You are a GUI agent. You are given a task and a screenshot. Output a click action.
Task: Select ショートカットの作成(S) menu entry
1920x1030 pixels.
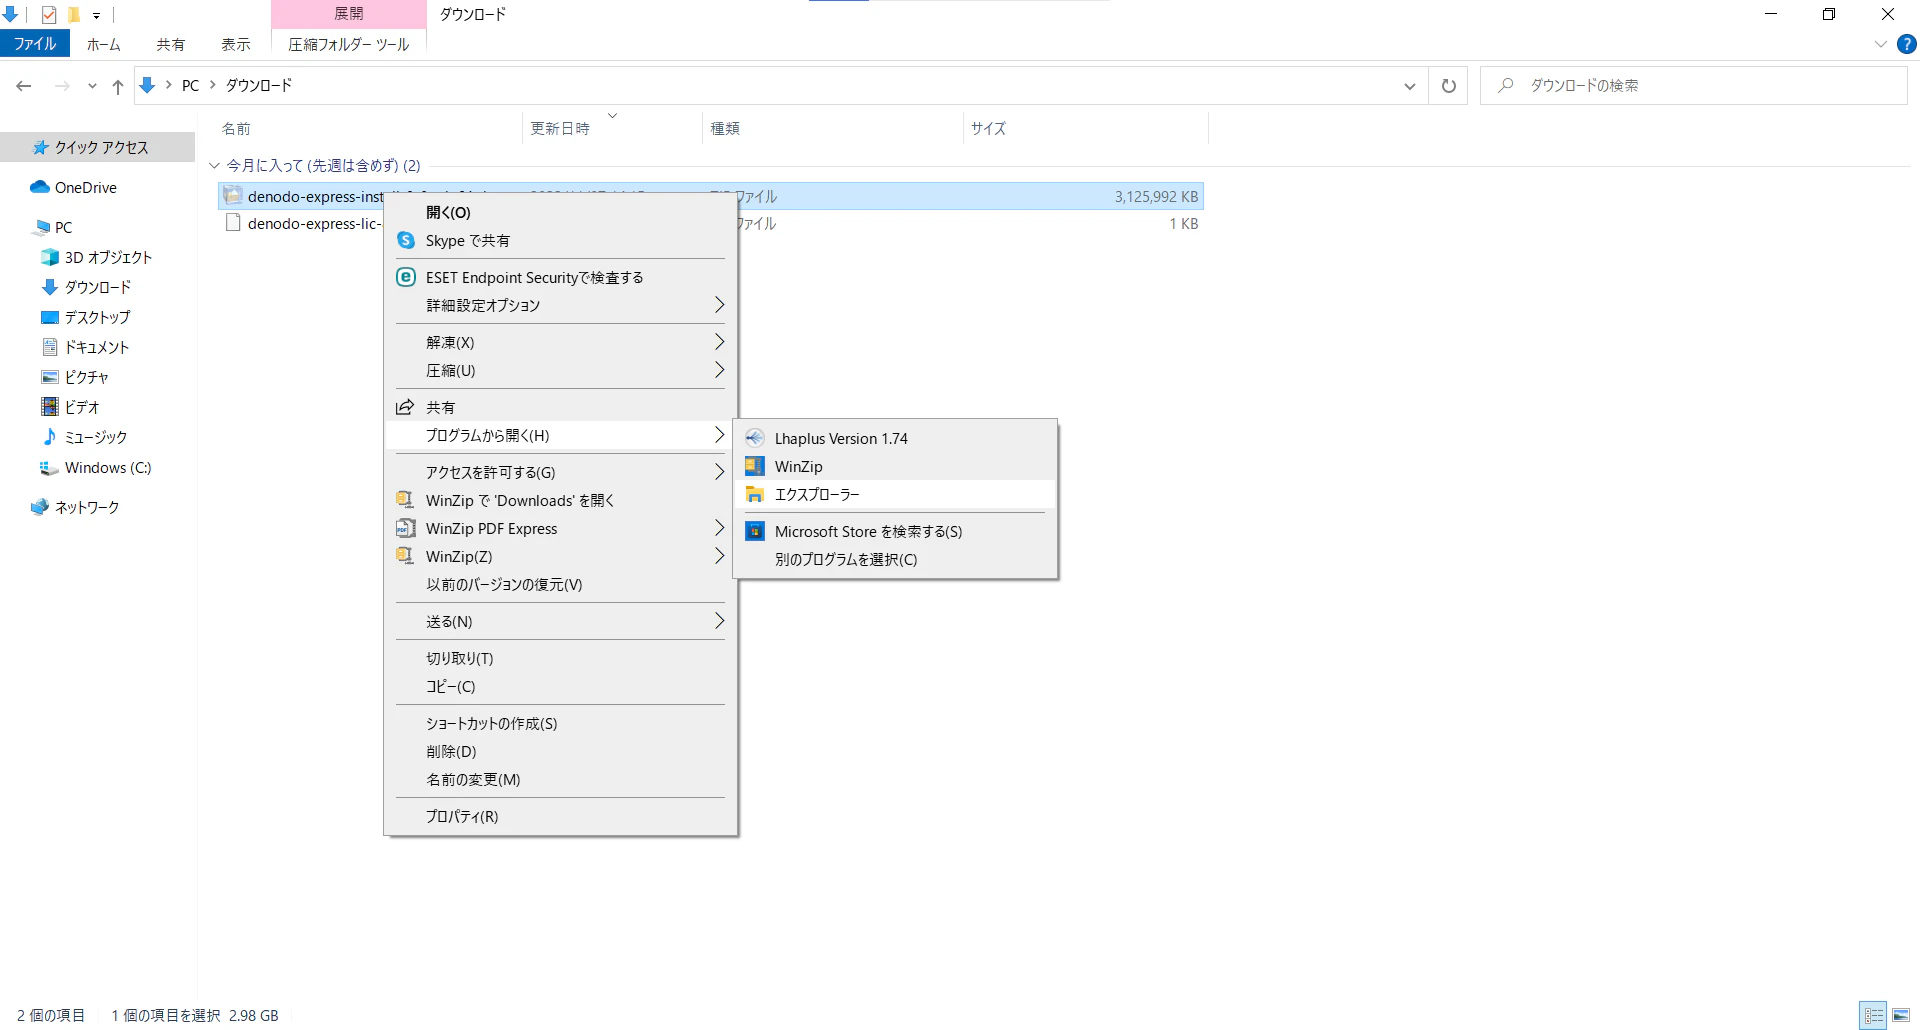click(560, 723)
